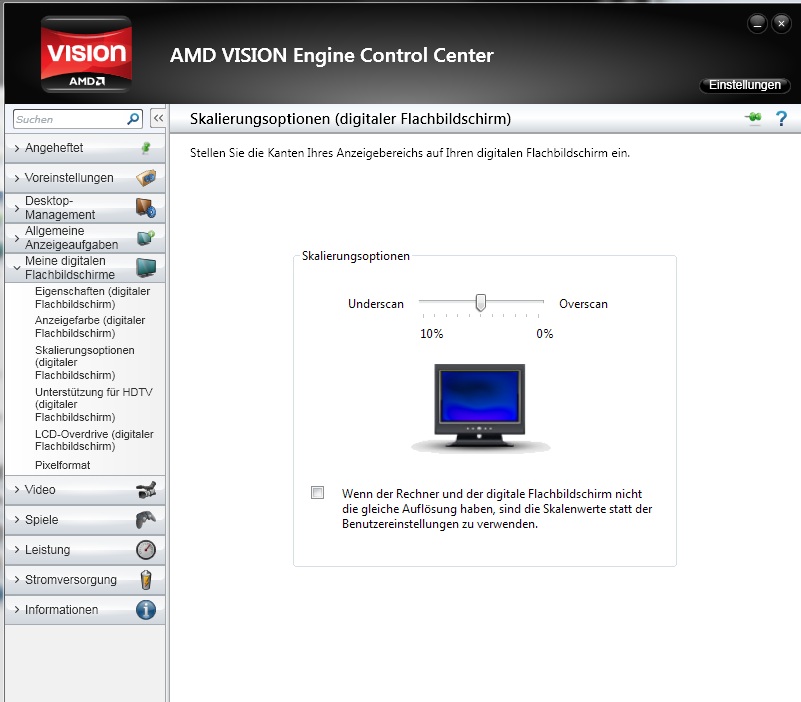Click the Overscan label
This screenshot has width=801, height=702.
[583, 304]
